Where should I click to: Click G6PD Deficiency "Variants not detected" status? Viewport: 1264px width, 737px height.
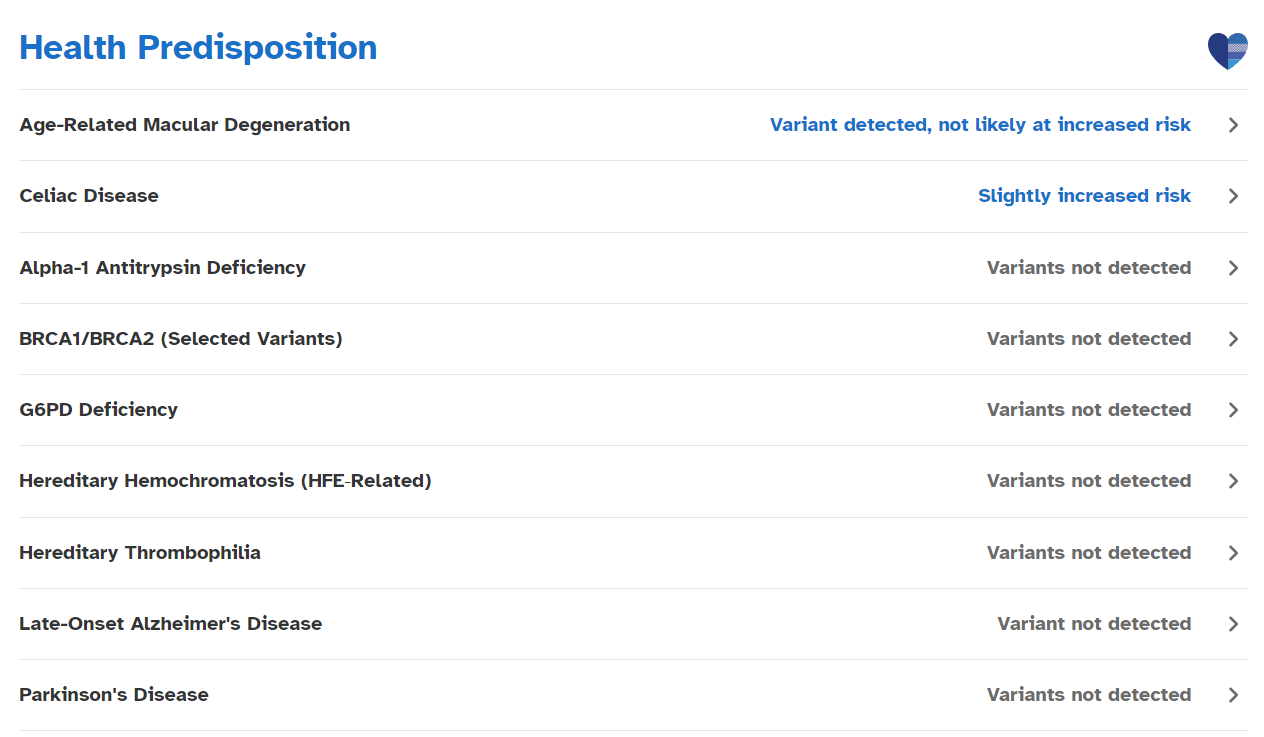pyautogui.click(x=1089, y=410)
